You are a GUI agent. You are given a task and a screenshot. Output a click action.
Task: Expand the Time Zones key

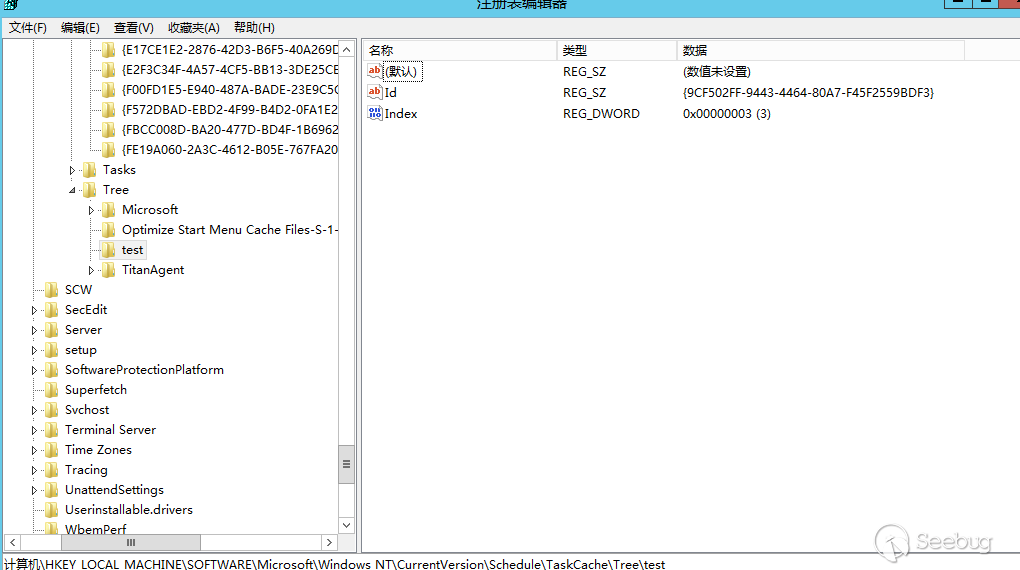[34, 451]
